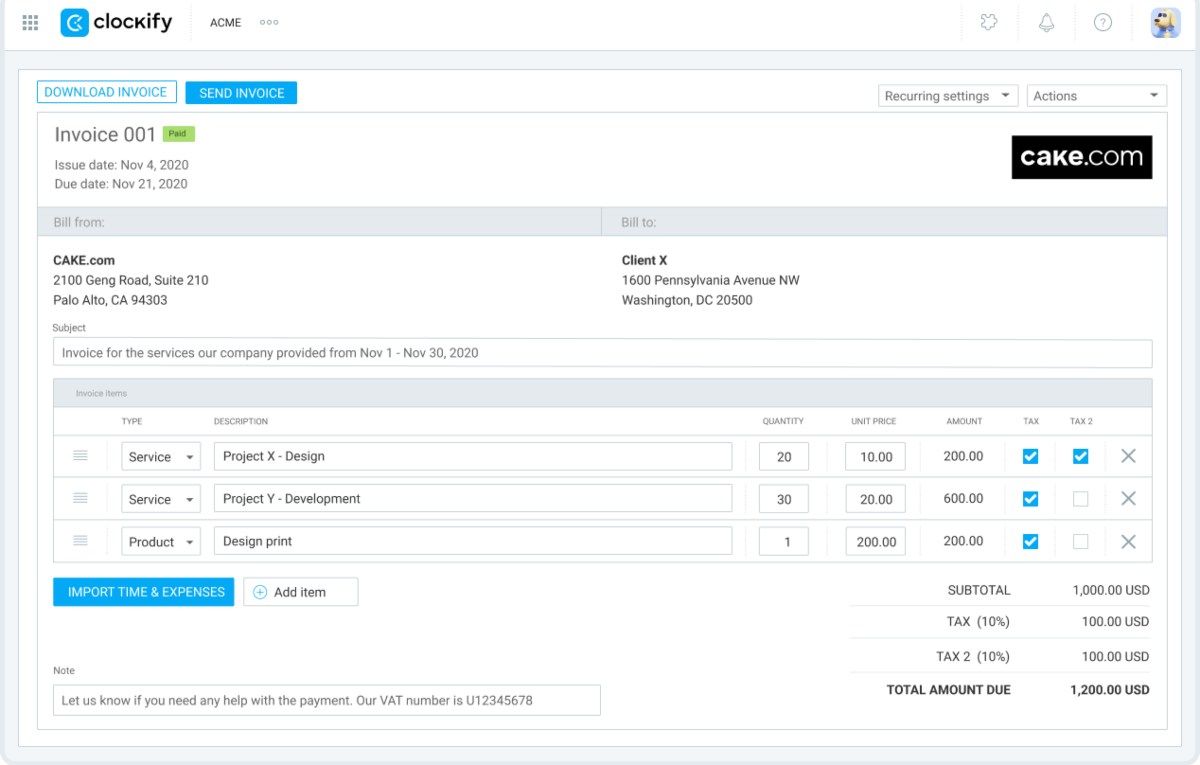Remove the Project X - Design item

tap(1128, 456)
